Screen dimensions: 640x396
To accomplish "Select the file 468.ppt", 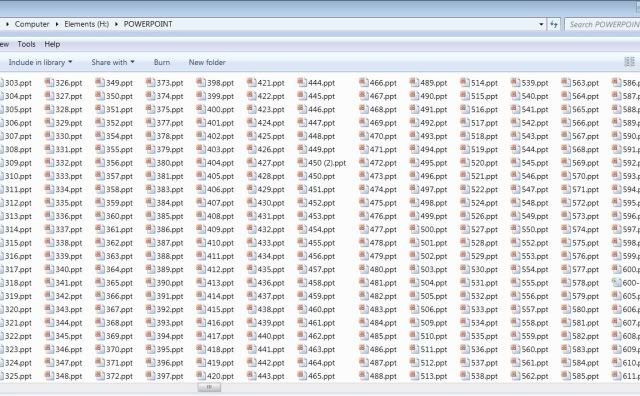I will pyautogui.click(x=378, y=109).
